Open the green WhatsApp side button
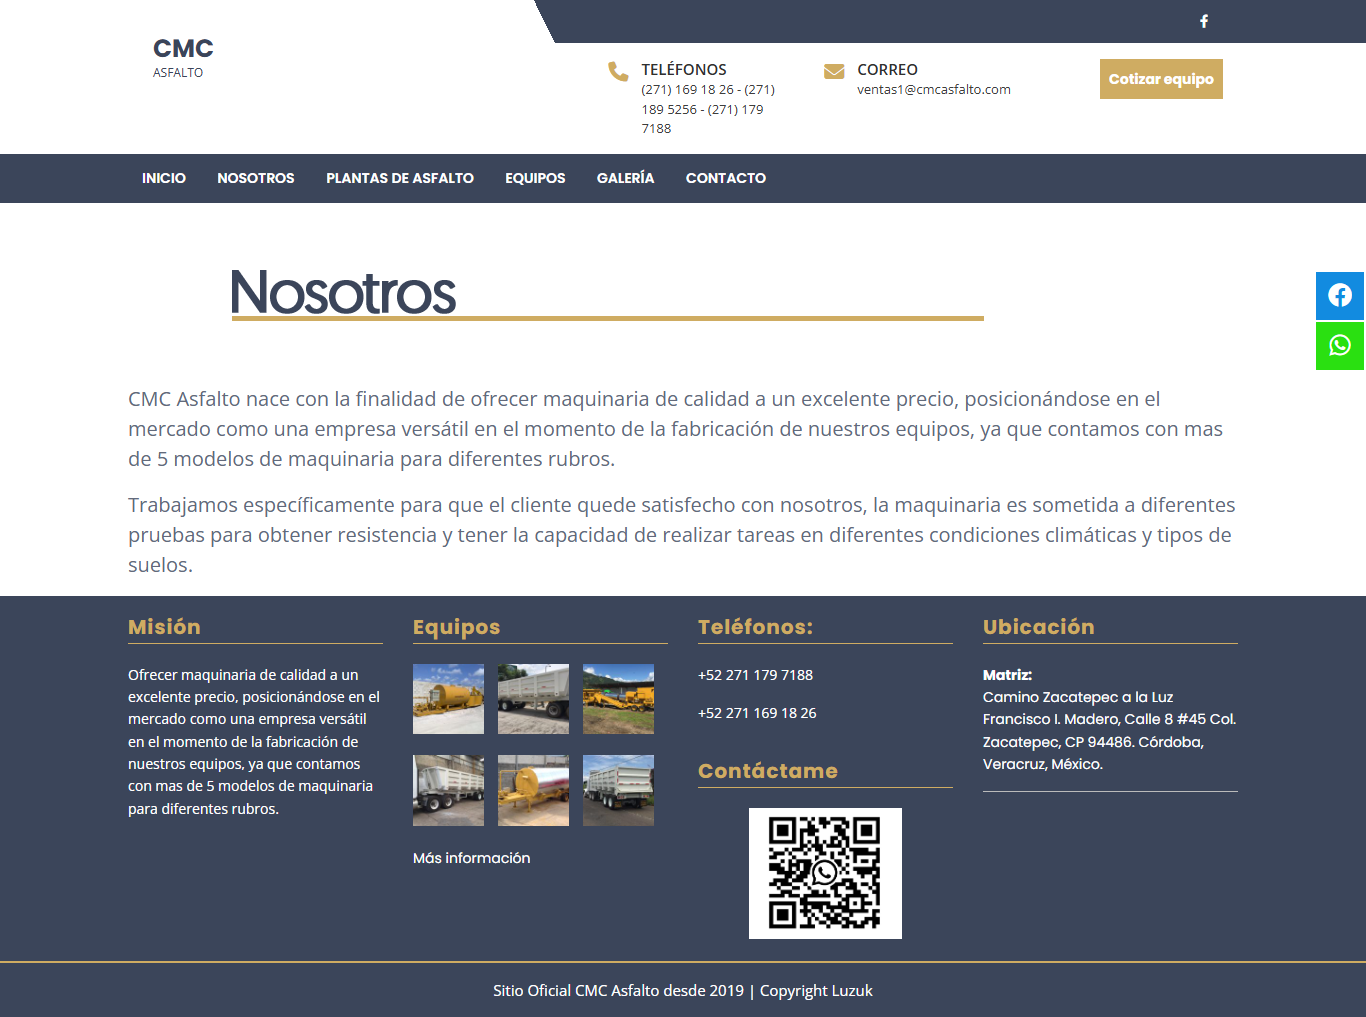1366x1017 pixels. 1340,346
